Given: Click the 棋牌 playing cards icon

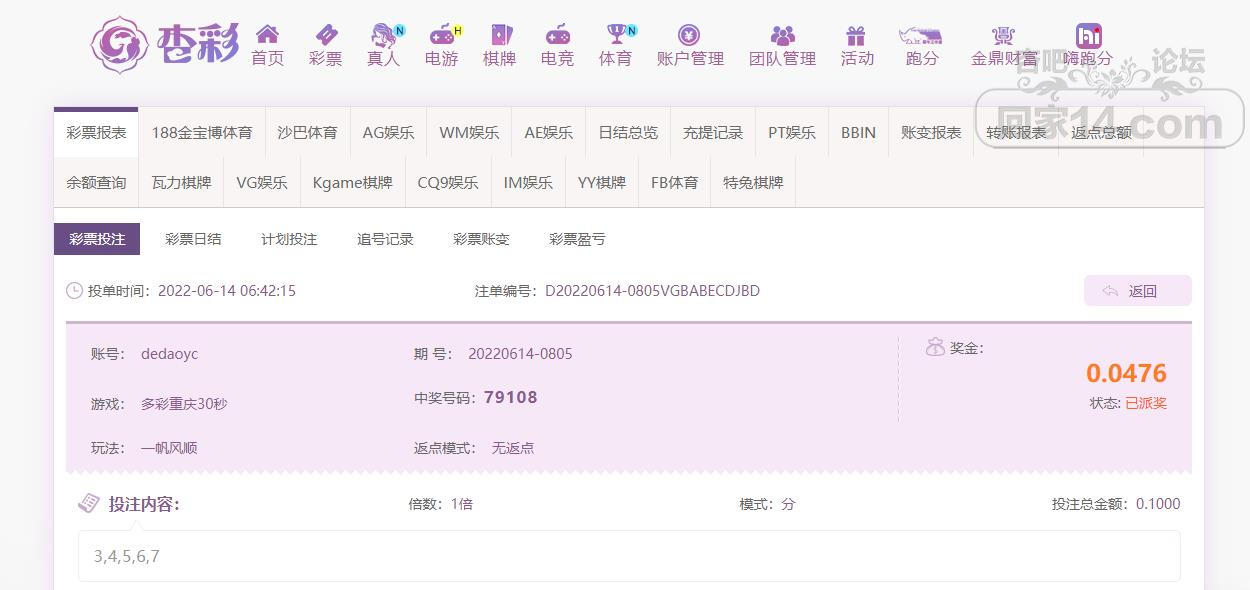Looking at the screenshot, I should [x=499, y=35].
